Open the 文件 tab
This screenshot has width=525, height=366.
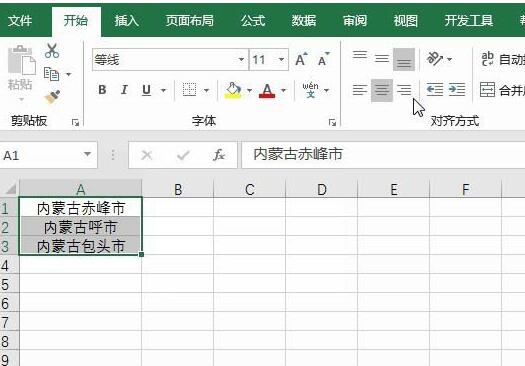coord(20,21)
